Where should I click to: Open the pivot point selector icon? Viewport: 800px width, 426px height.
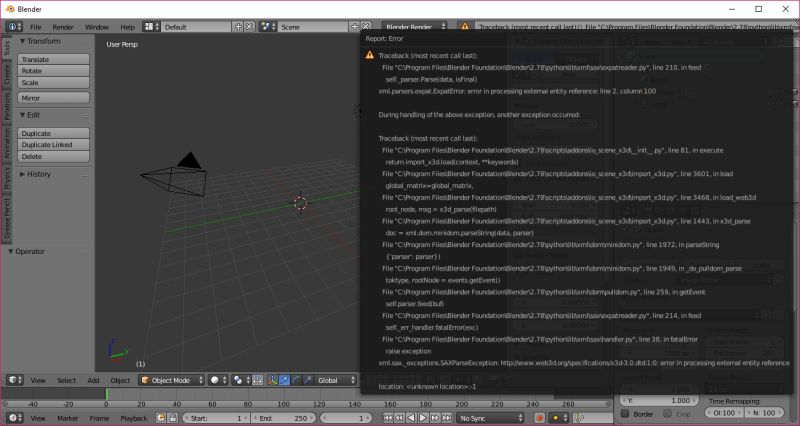pos(241,380)
